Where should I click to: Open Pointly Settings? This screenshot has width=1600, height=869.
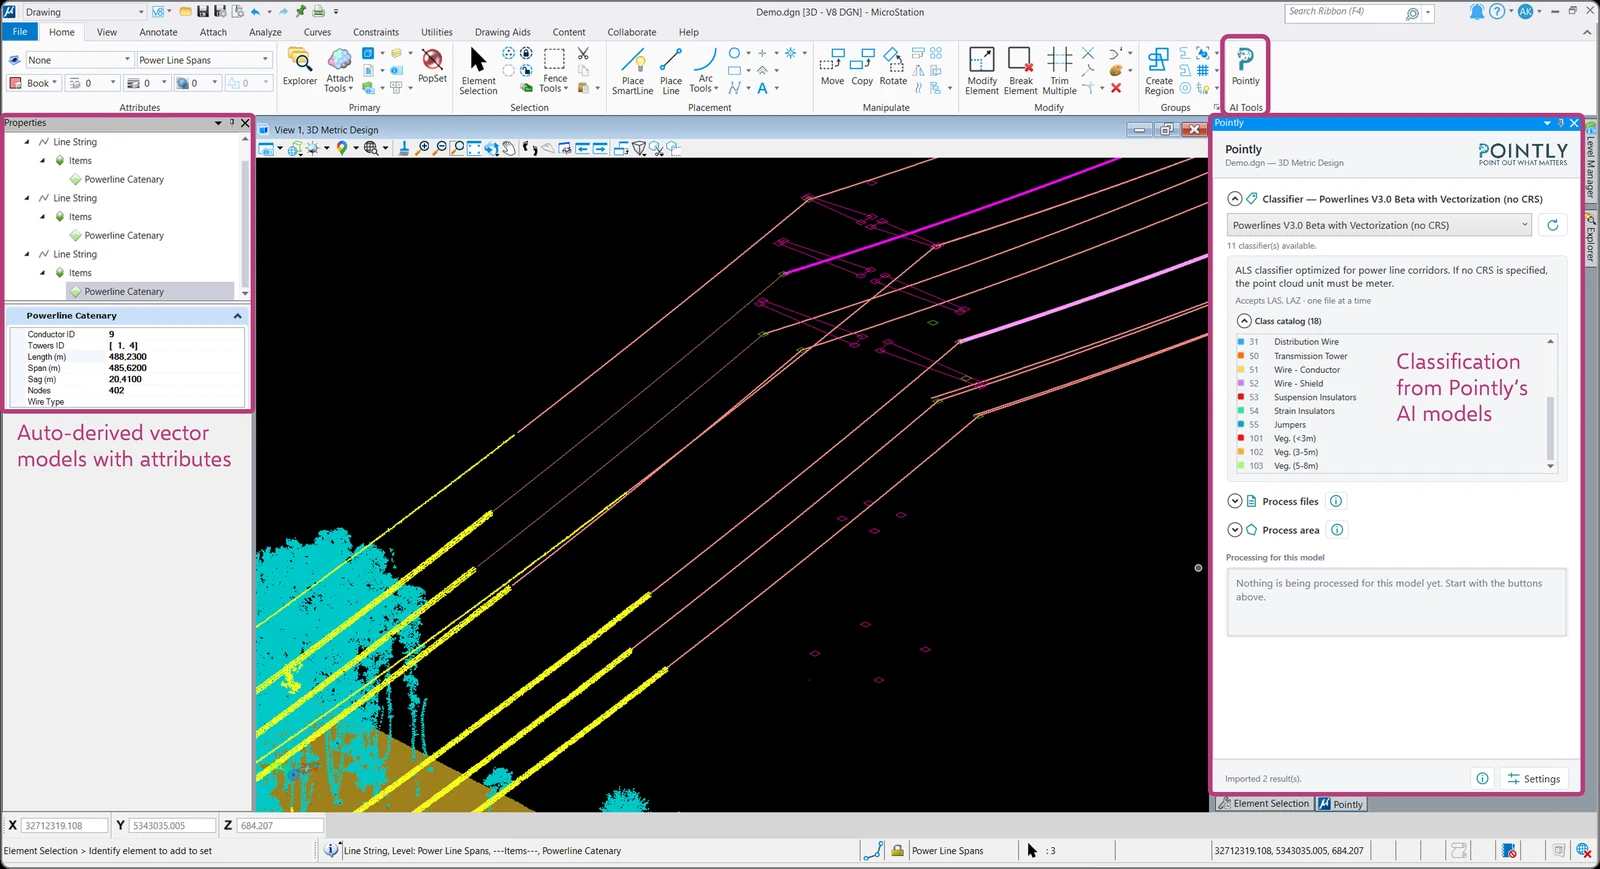(x=1533, y=778)
